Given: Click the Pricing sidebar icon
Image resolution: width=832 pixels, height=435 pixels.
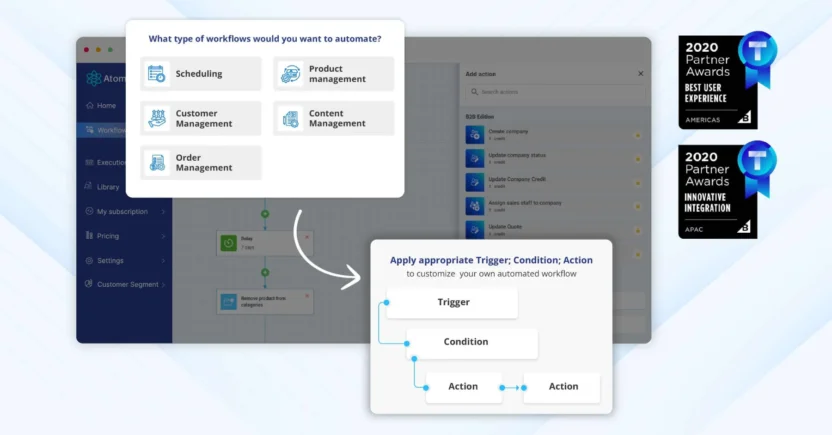Looking at the screenshot, I should coord(89,236).
